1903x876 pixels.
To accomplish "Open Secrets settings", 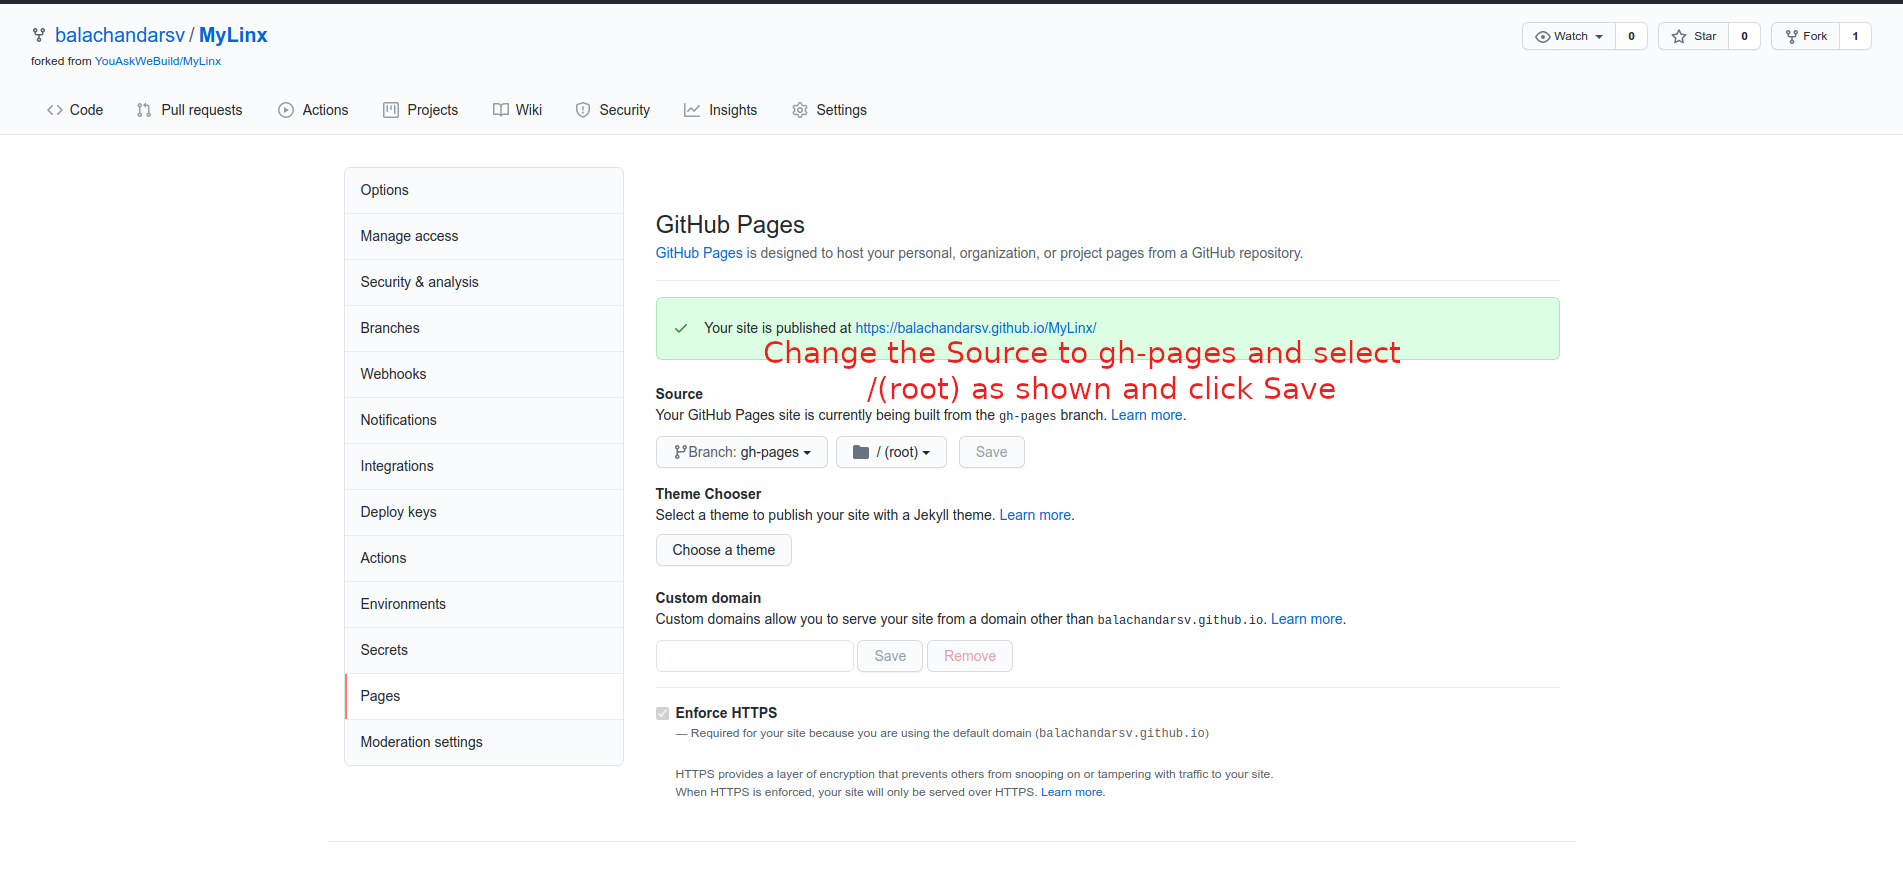I will click(484, 650).
